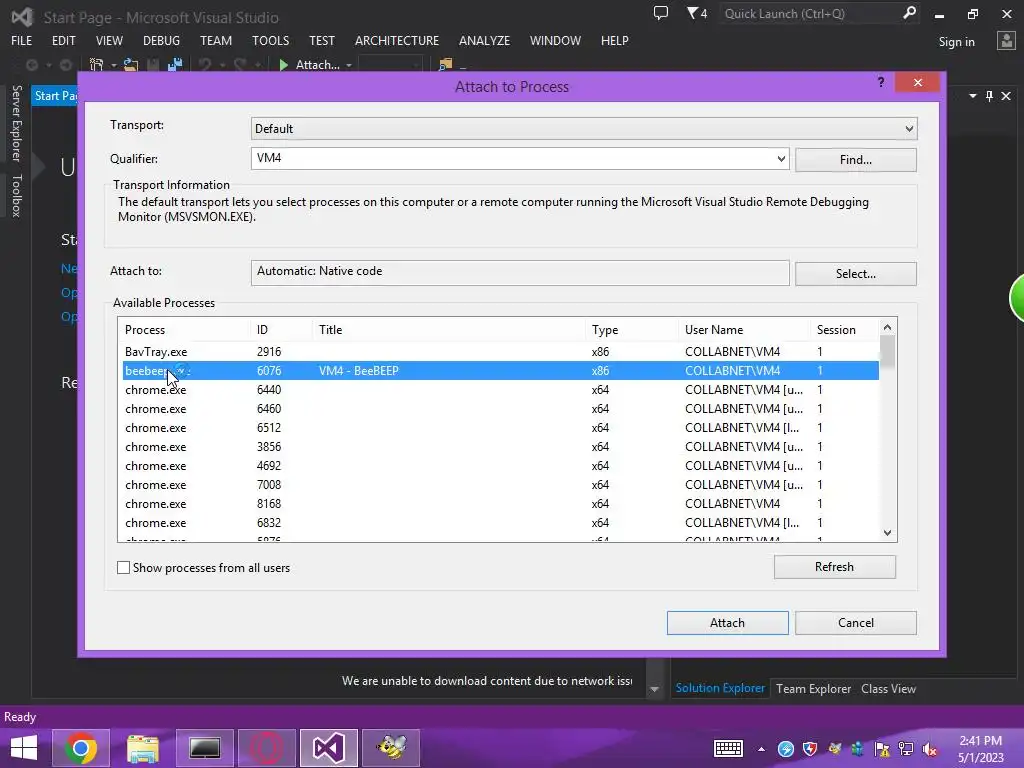Click the Select... button
The width and height of the screenshot is (1024, 768).
tap(856, 274)
